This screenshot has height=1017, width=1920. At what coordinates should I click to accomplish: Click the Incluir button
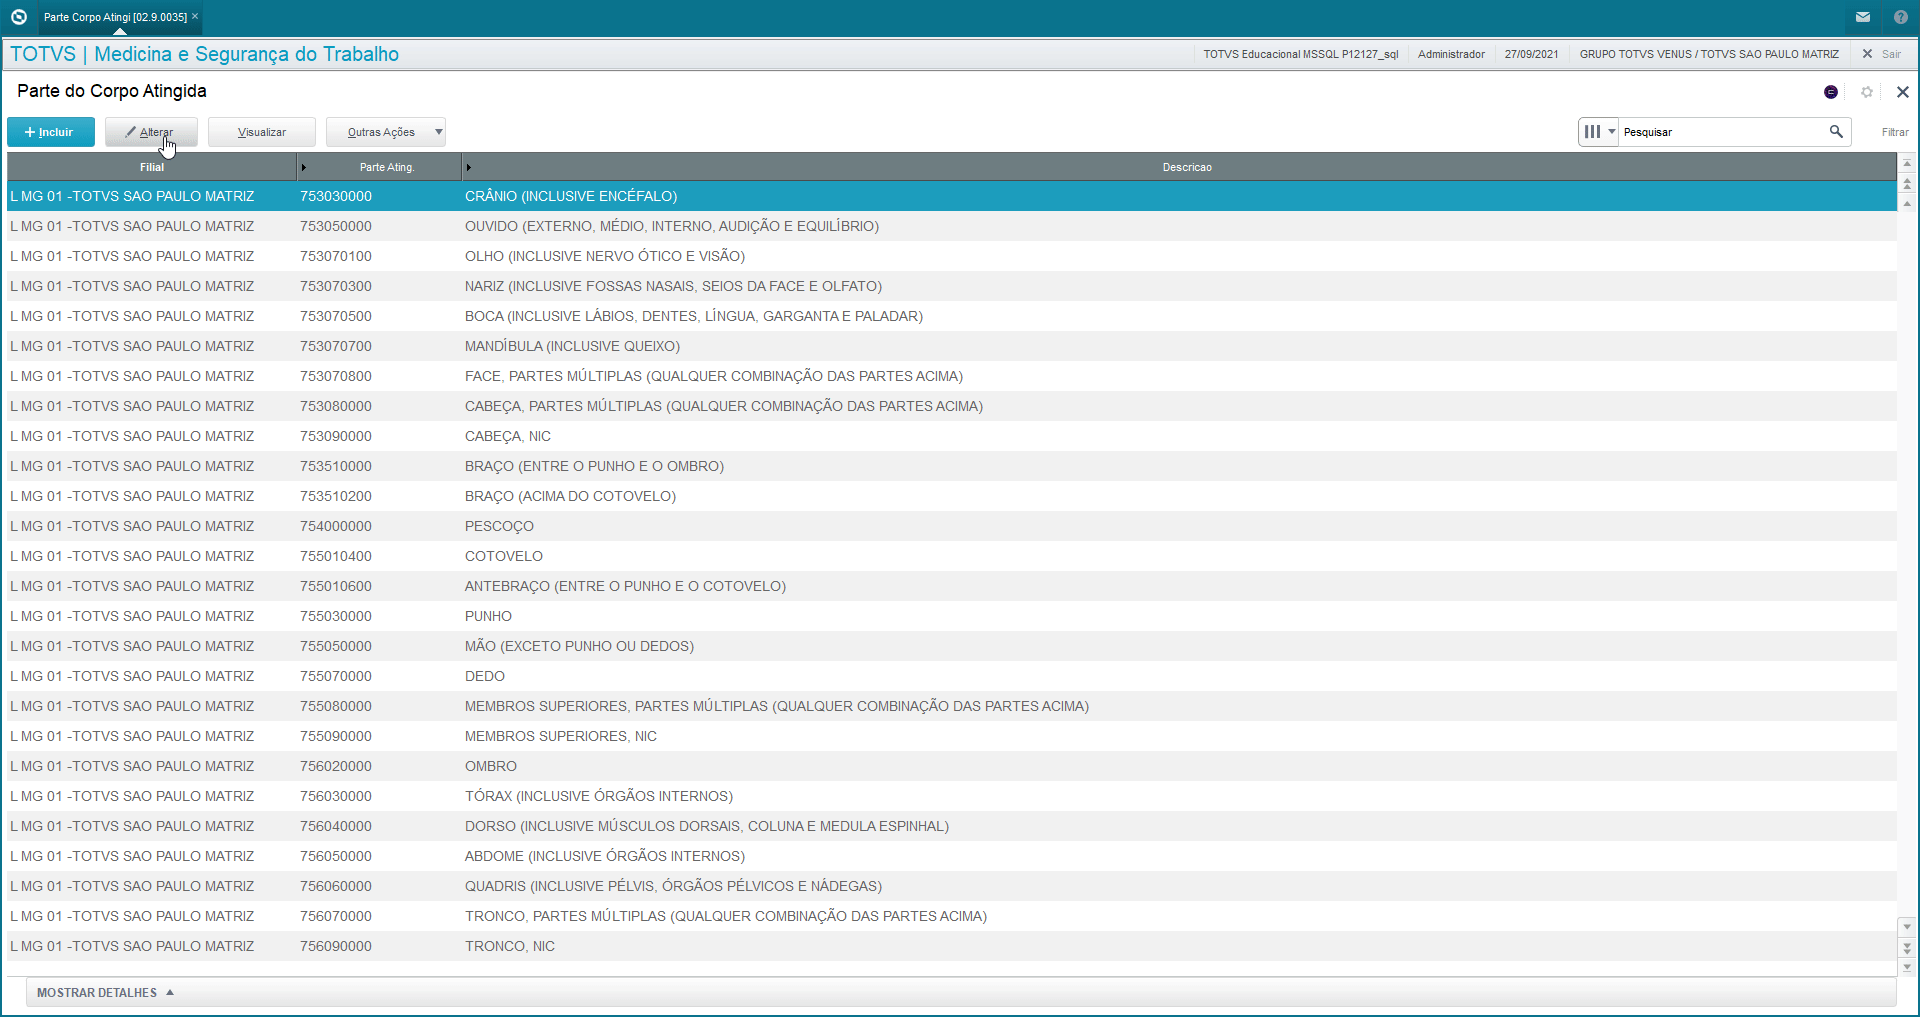point(51,132)
